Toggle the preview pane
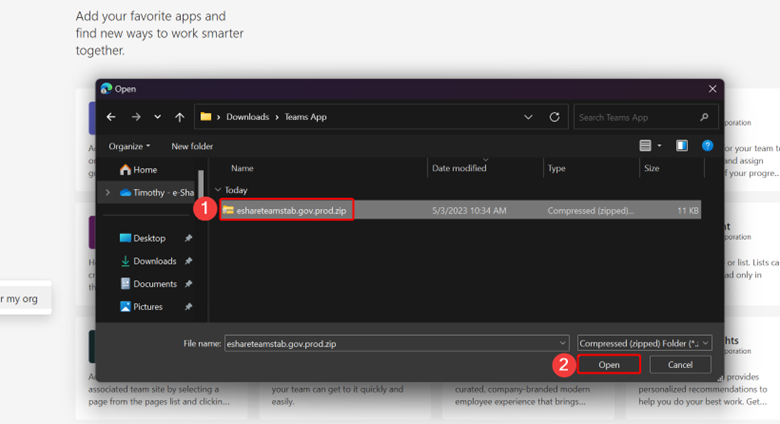 pyautogui.click(x=682, y=145)
